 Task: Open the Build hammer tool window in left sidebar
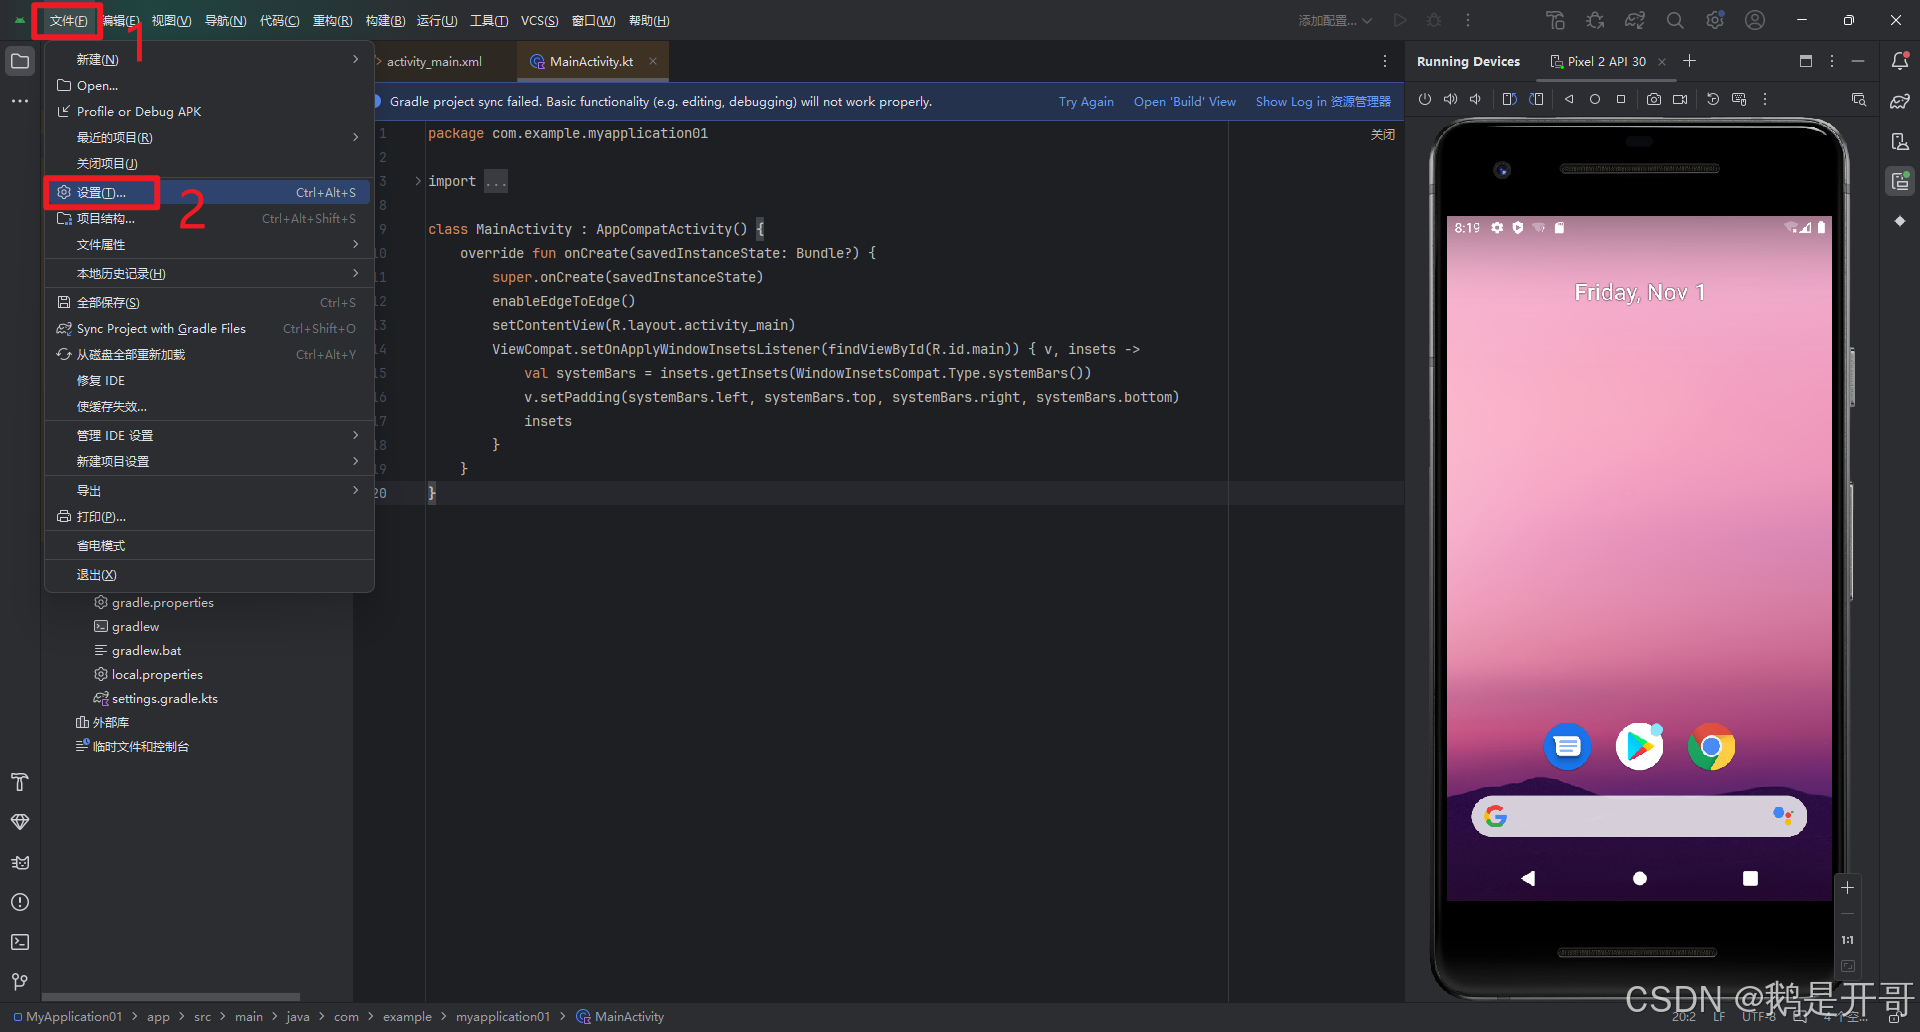tap(20, 782)
